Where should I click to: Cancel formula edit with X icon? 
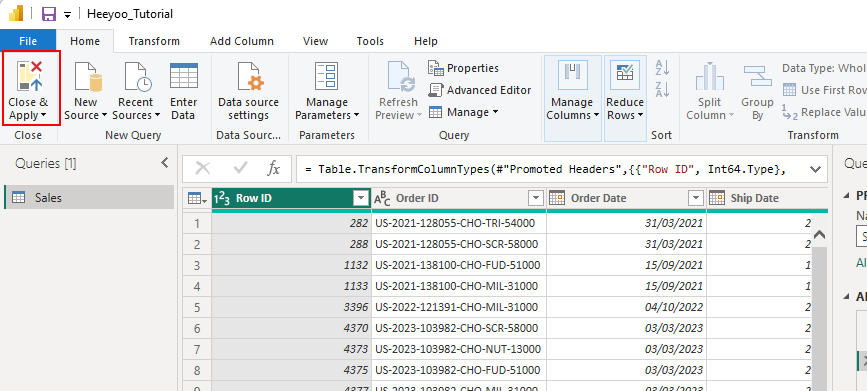coord(203,169)
